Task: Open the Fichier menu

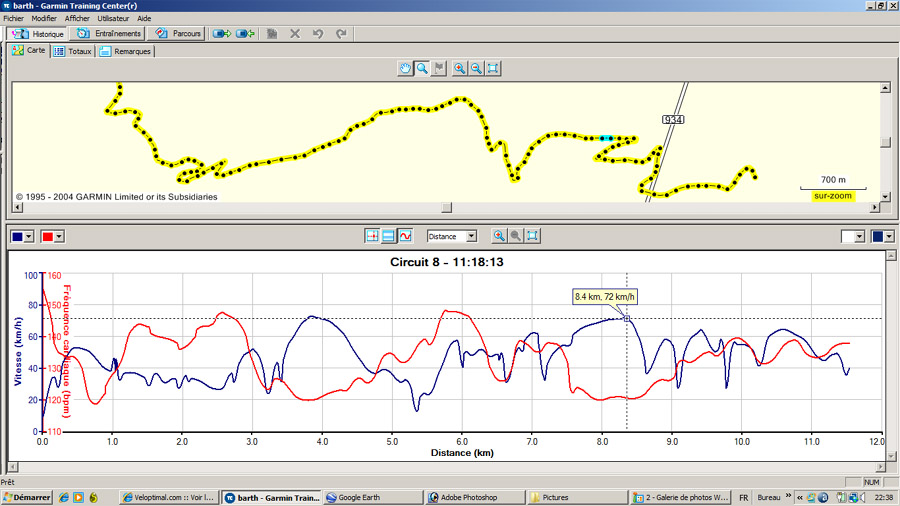Action: [x=13, y=18]
